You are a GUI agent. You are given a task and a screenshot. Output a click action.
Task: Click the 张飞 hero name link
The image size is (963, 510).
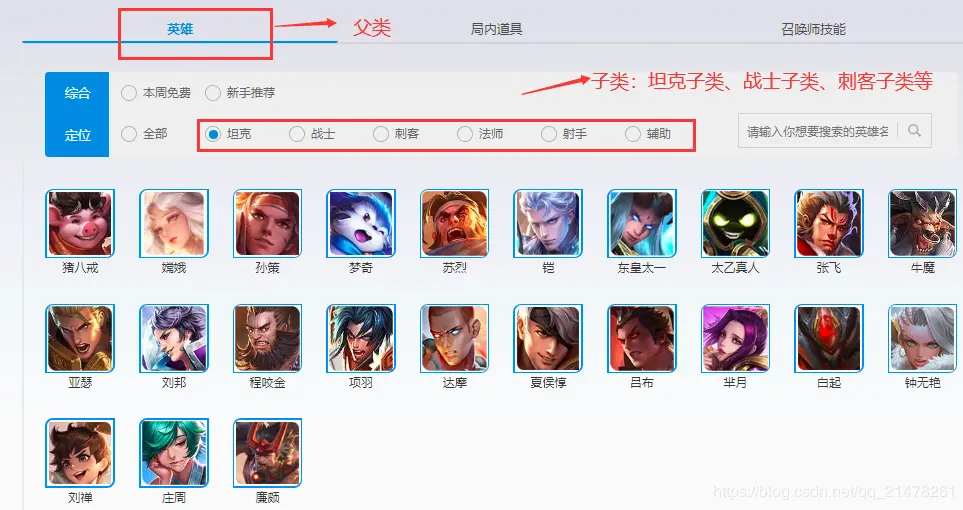[828, 268]
